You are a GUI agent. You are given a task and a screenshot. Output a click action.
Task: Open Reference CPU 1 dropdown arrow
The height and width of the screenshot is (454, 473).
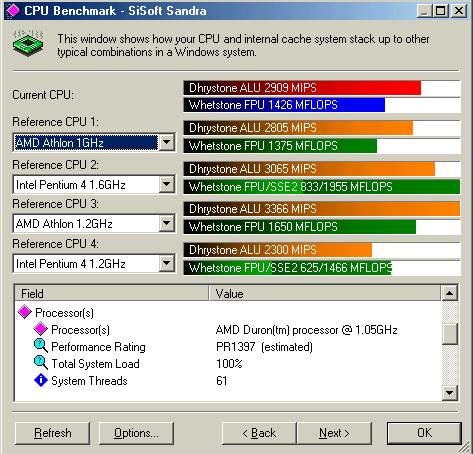[166, 143]
